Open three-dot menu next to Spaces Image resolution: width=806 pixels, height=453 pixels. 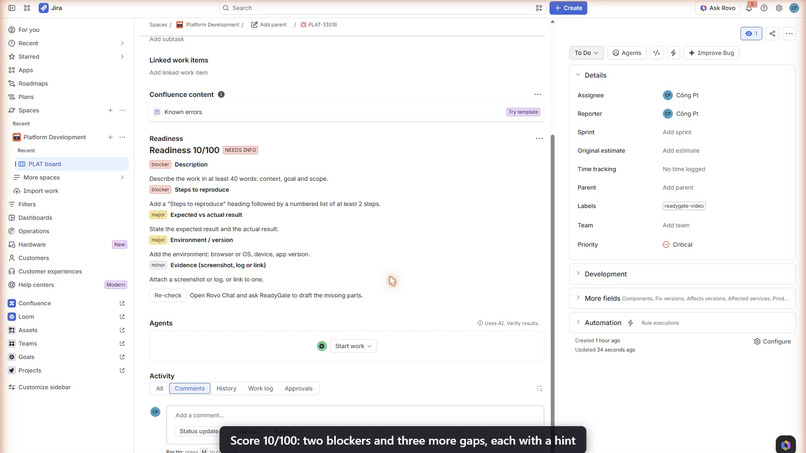tap(122, 110)
